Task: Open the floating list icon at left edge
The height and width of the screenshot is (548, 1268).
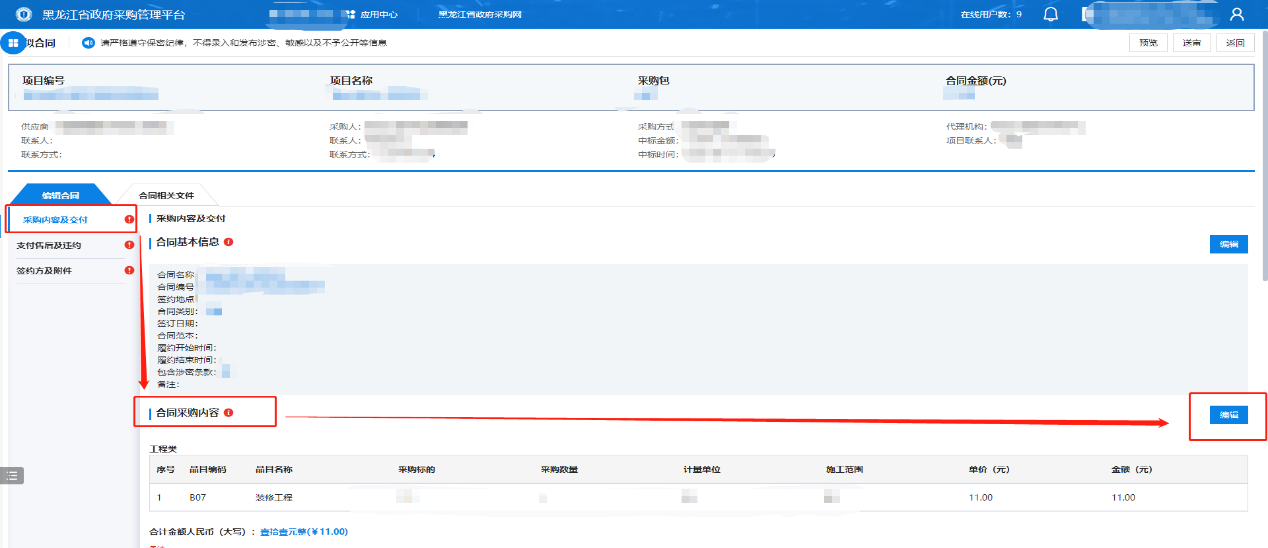Action: tap(11, 475)
